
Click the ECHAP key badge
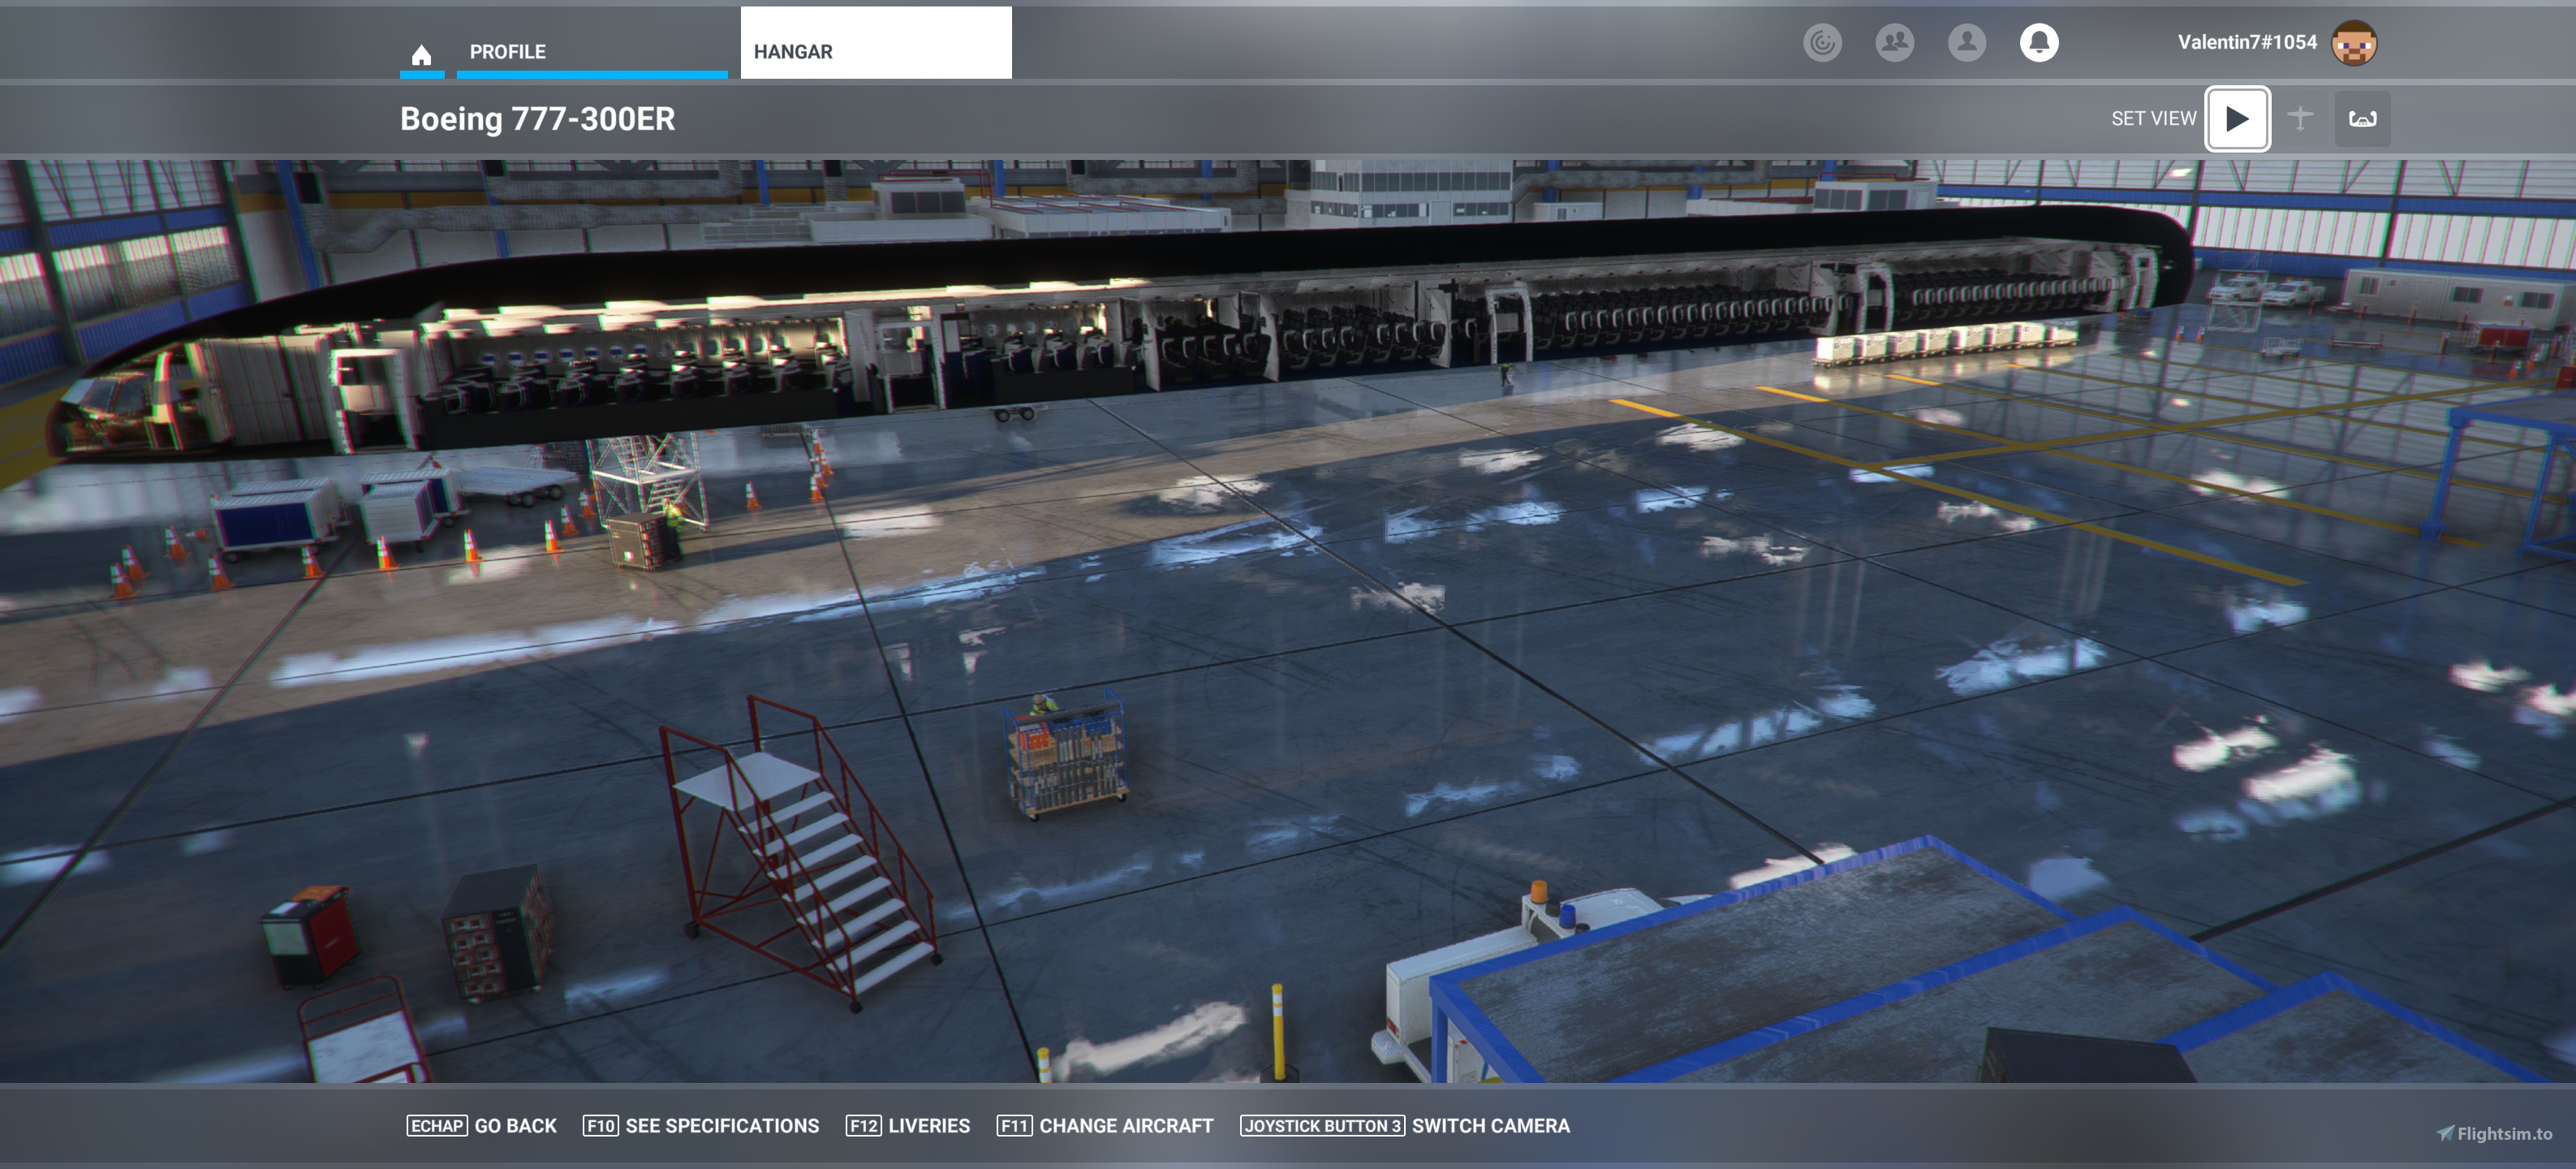click(437, 1125)
